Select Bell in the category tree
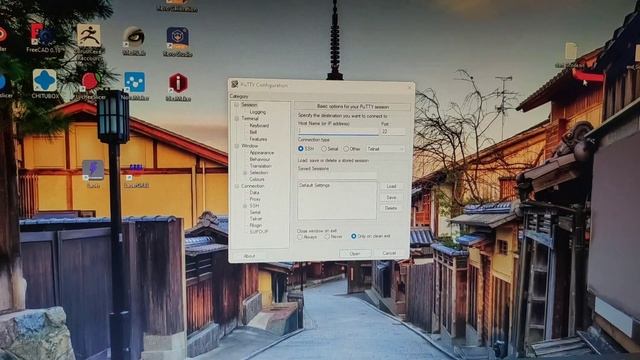 click(x=253, y=132)
